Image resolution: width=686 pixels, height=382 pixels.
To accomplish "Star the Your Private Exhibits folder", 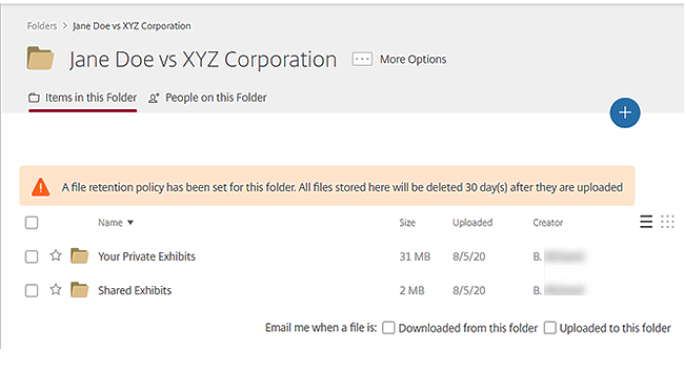I will coord(56,256).
